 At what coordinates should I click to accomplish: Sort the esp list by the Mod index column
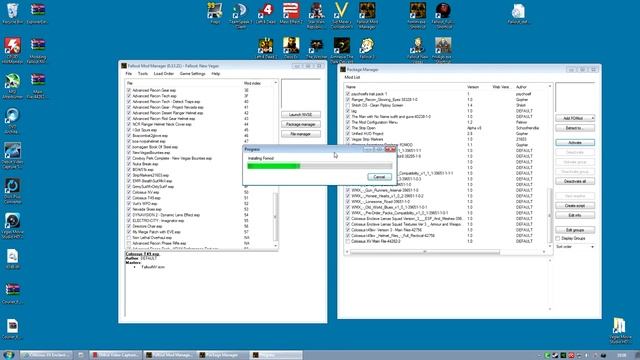point(252,83)
